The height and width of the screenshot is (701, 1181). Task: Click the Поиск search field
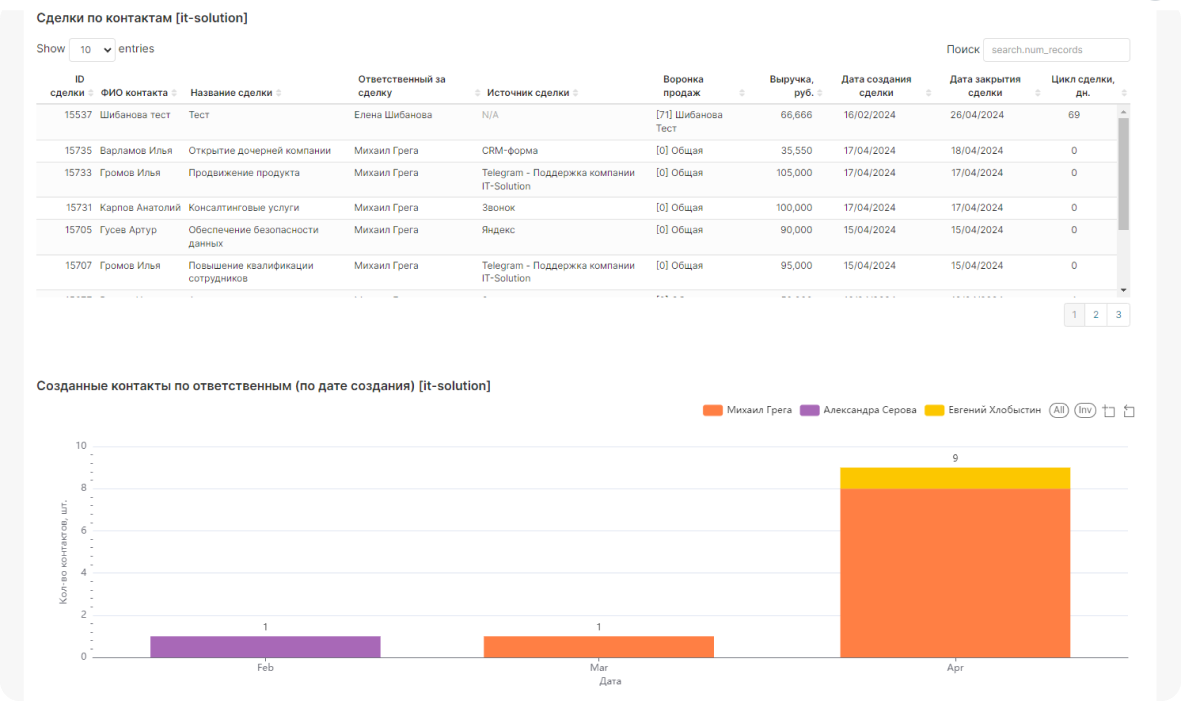tap(1056, 49)
